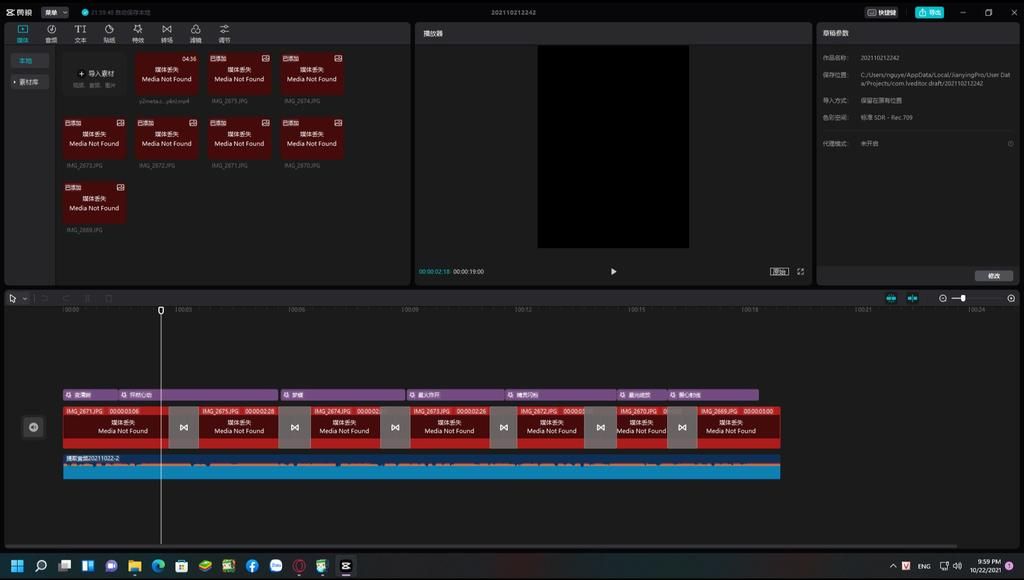The image size is (1024, 580).
Task: Select the last purple effect clip
Action: click(x=713, y=395)
